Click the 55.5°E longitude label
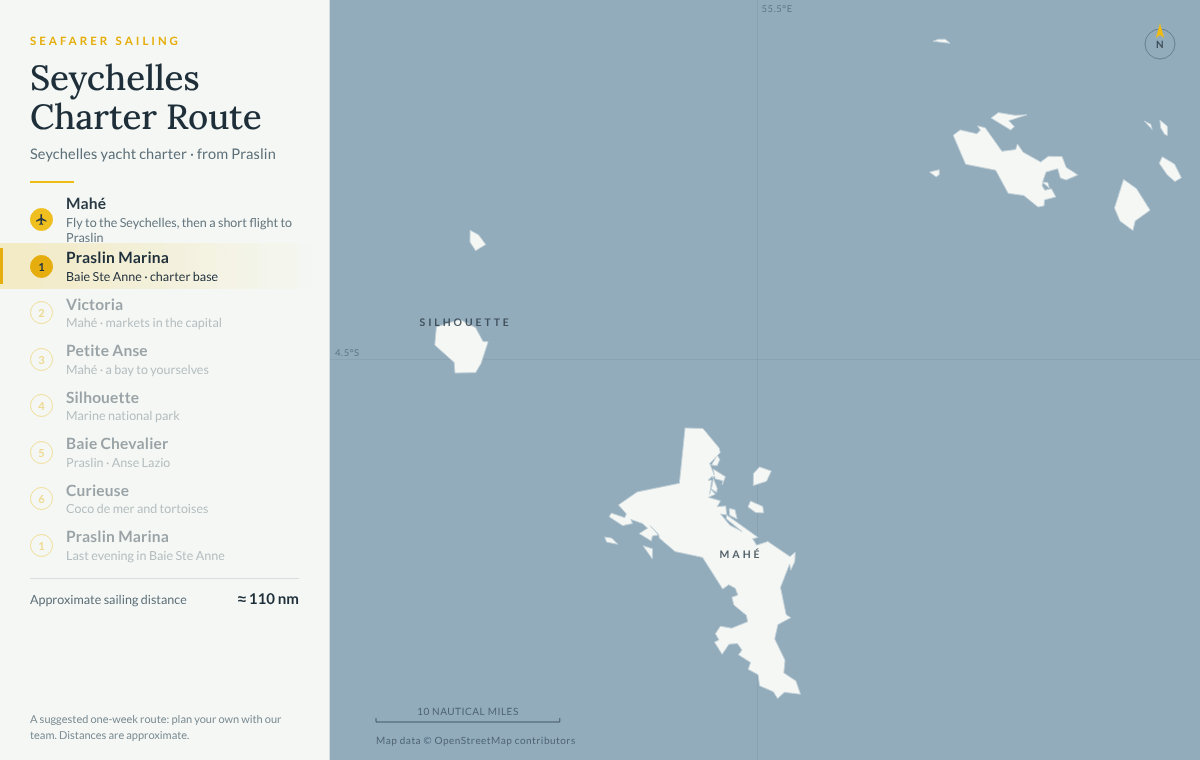1200x760 pixels. coord(777,8)
